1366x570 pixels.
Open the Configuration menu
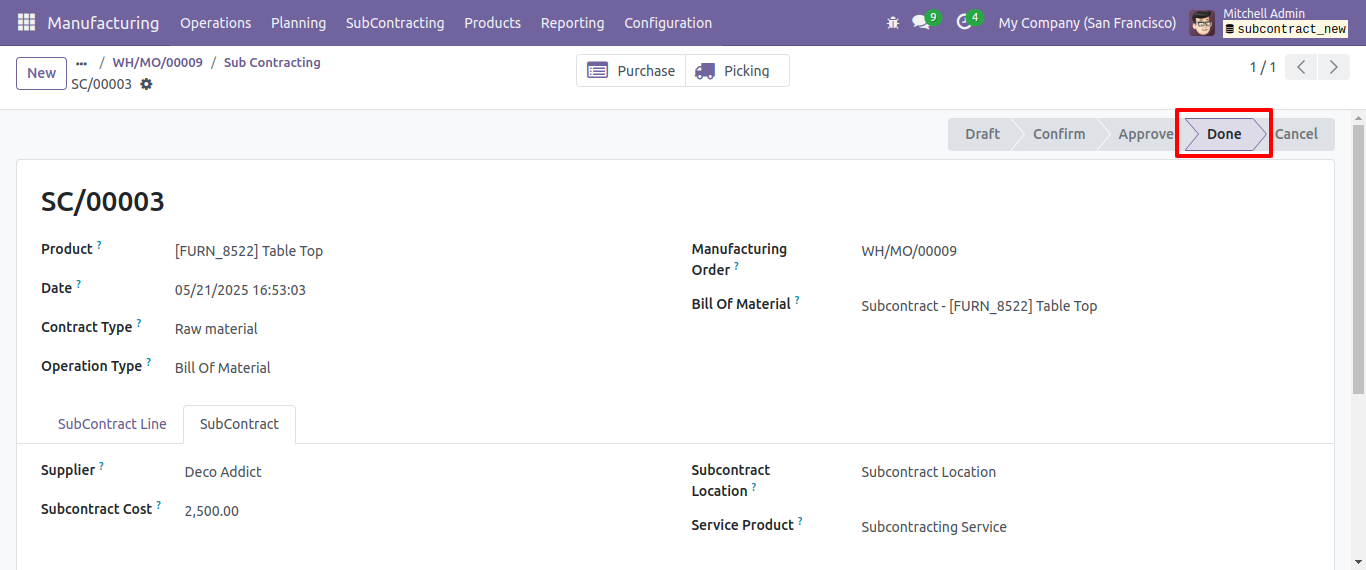coord(668,22)
